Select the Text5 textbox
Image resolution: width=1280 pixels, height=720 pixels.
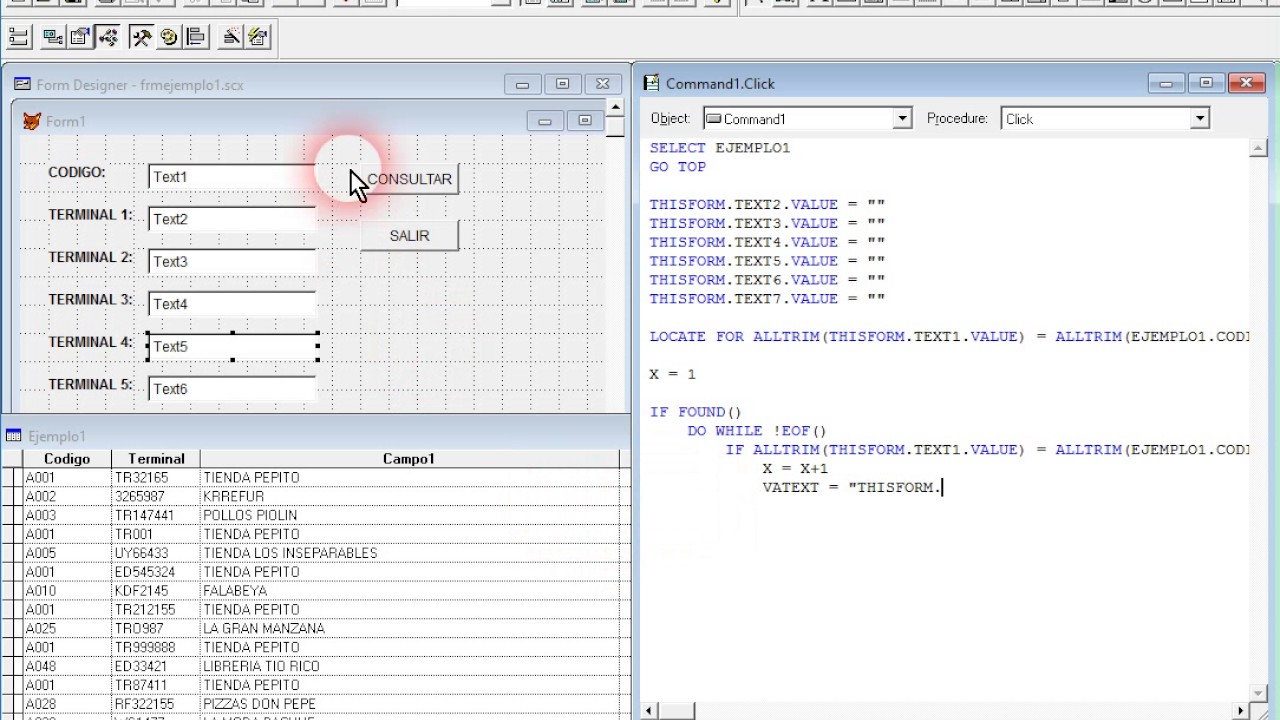click(232, 347)
